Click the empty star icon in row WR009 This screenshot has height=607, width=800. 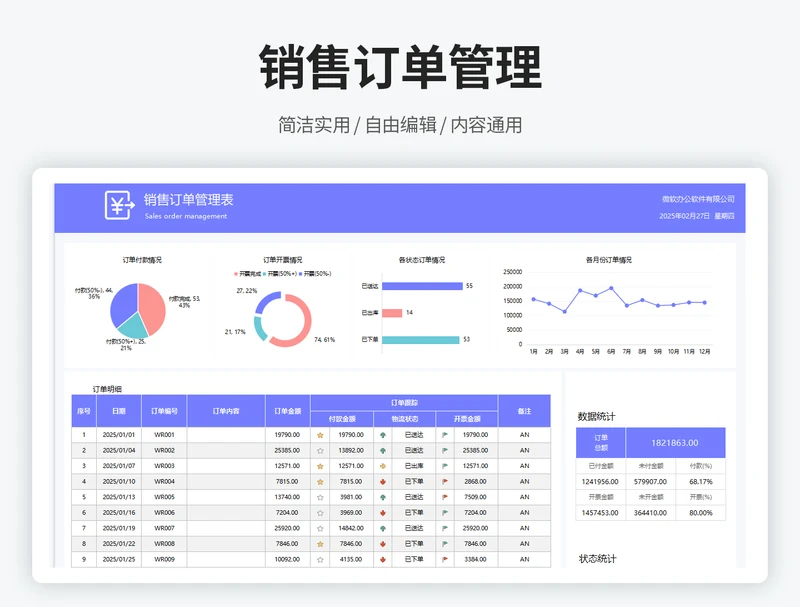coord(320,560)
